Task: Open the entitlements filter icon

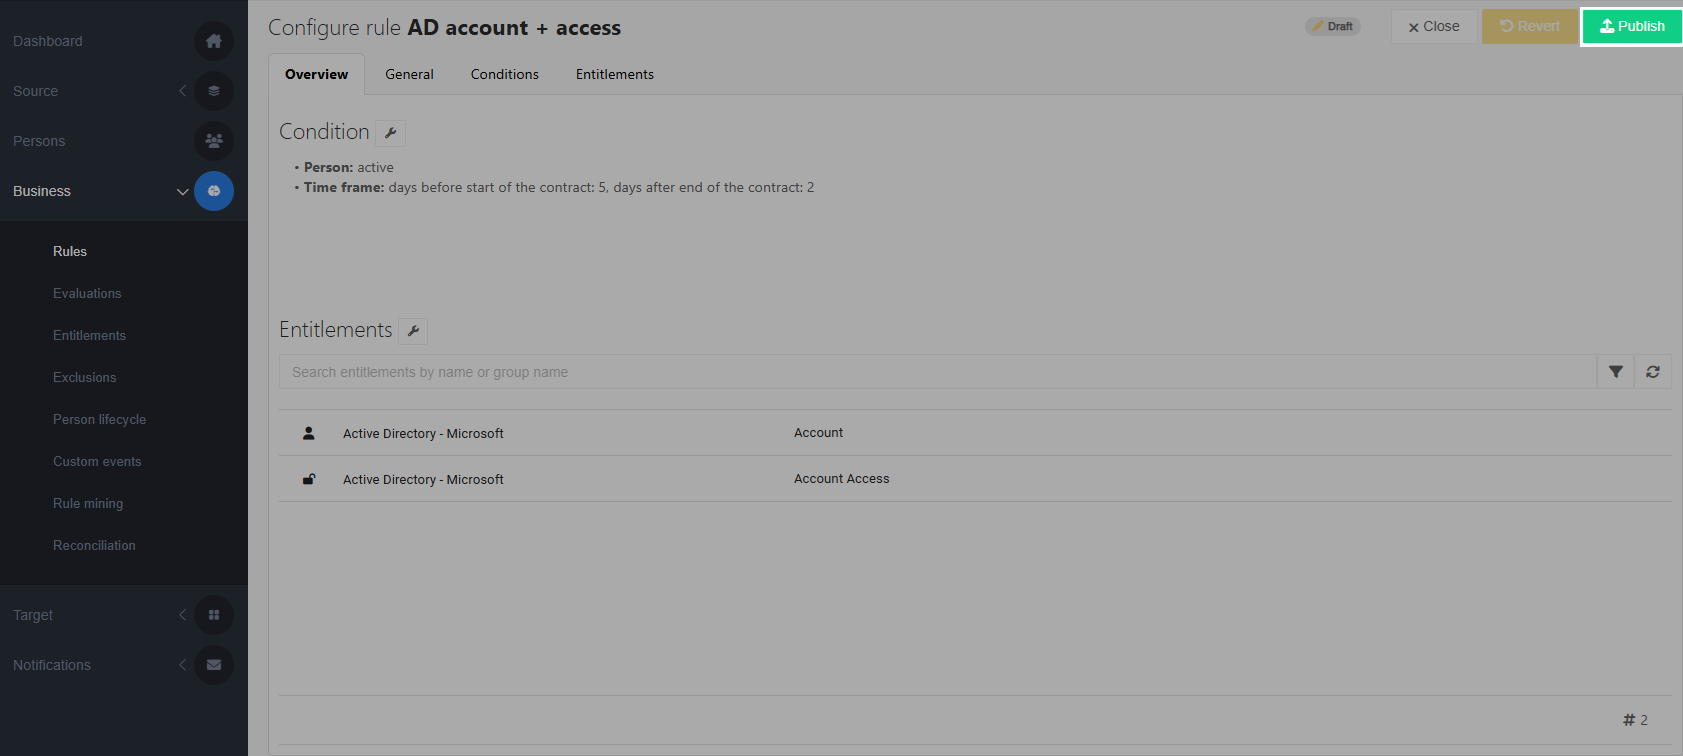Action: click(x=1615, y=372)
